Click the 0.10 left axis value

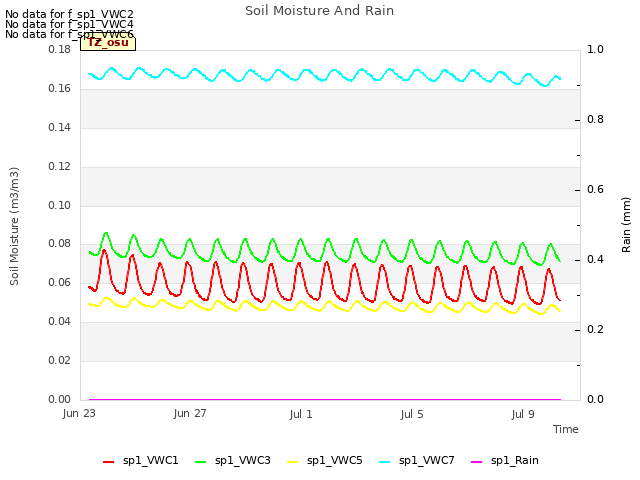tap(60, 205)
